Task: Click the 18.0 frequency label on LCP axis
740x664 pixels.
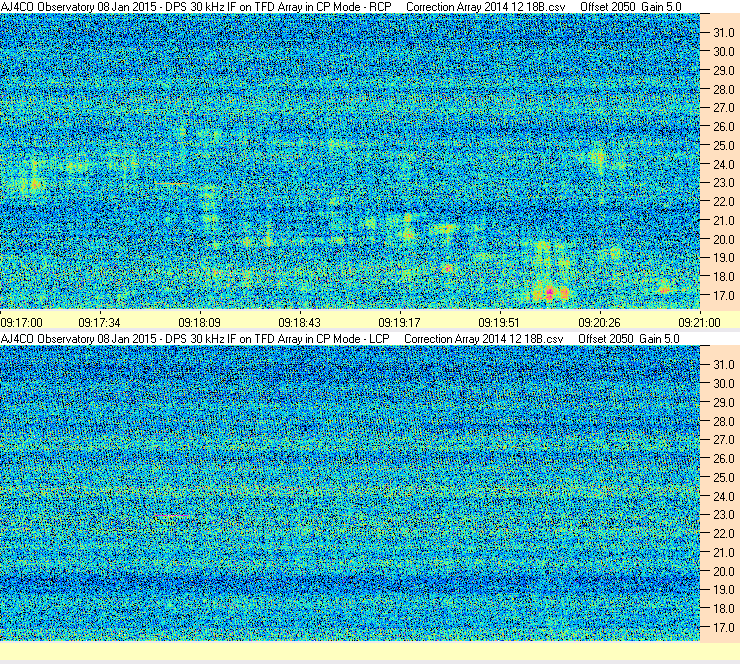Action: pyautogui.click(x=724, y=609)
